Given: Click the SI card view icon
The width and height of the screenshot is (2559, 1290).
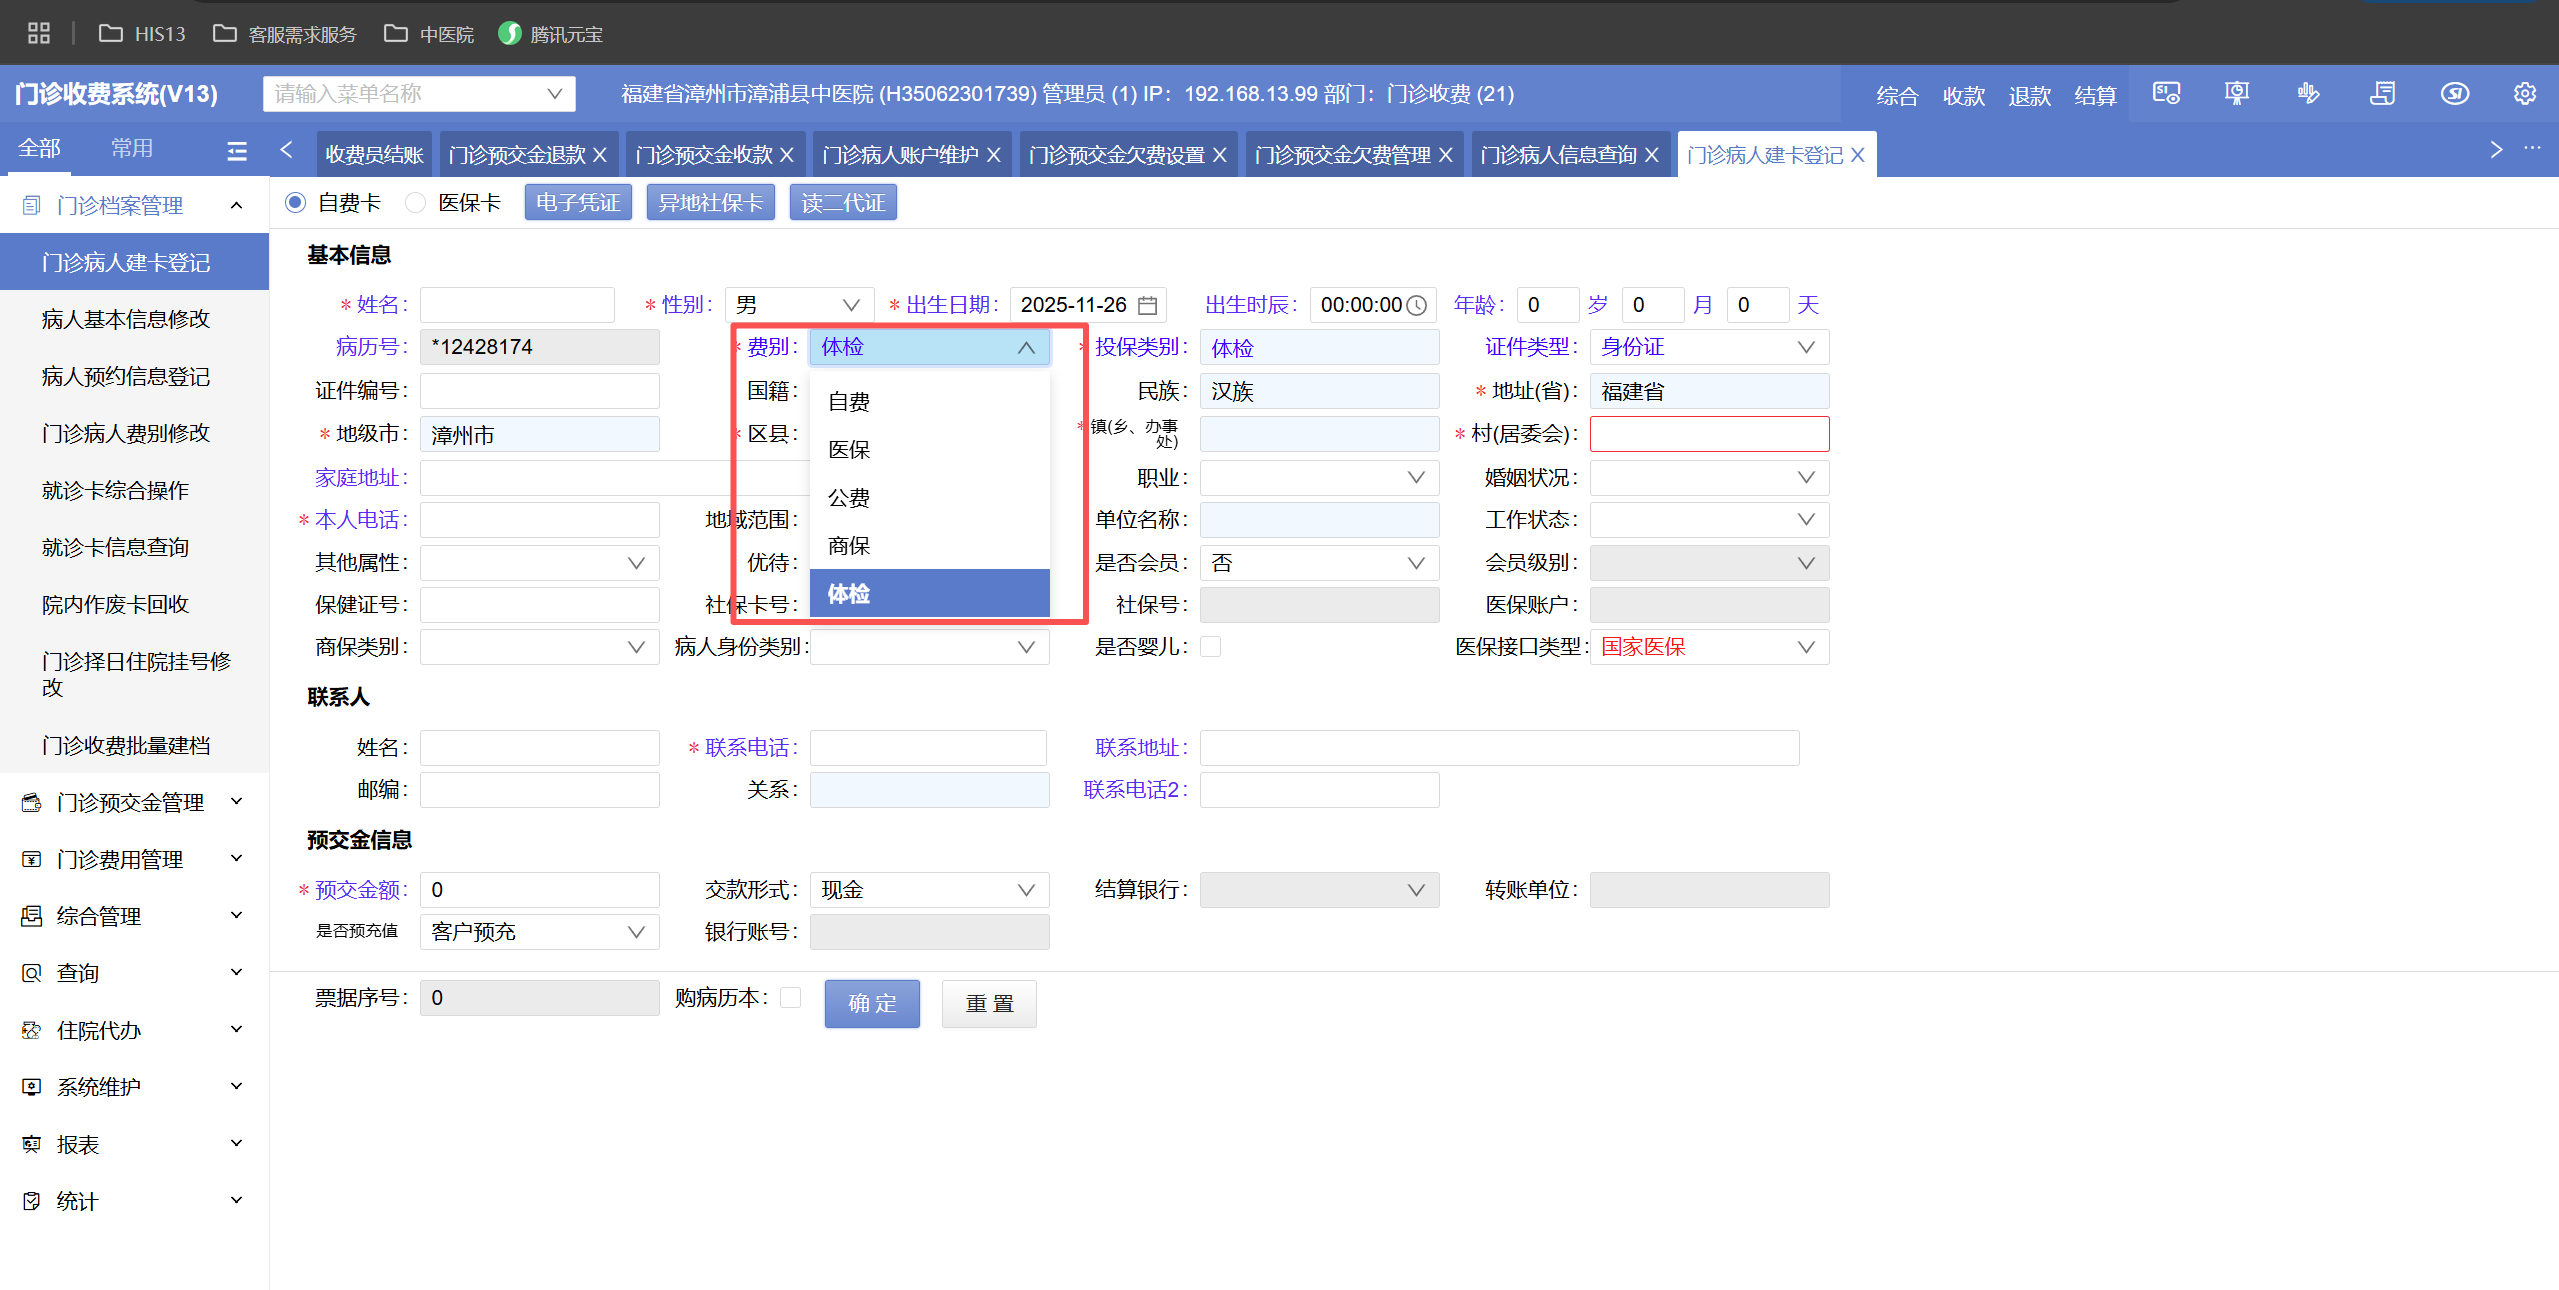Looking at the screenshot, I should 2166,94.
